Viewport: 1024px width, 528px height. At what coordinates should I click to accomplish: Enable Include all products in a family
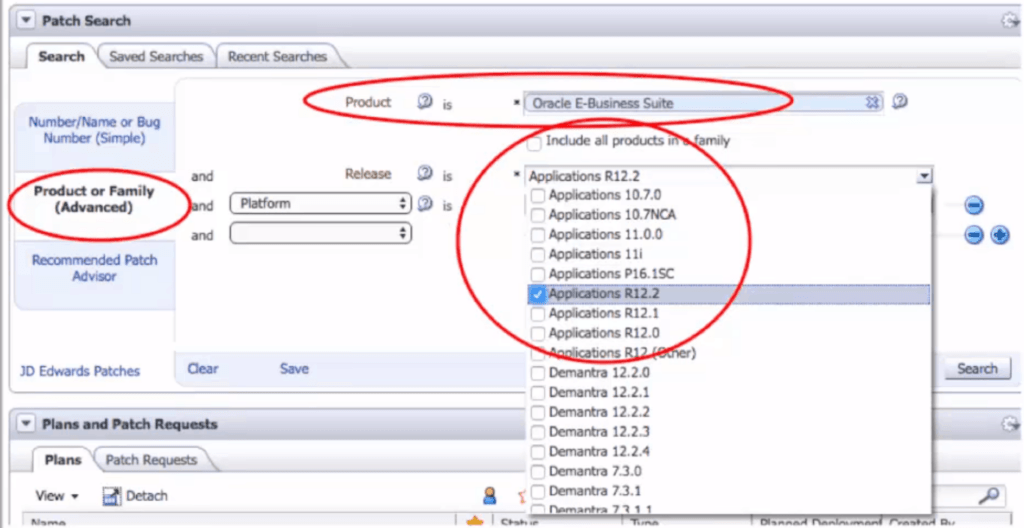click(x=534, y=142)
